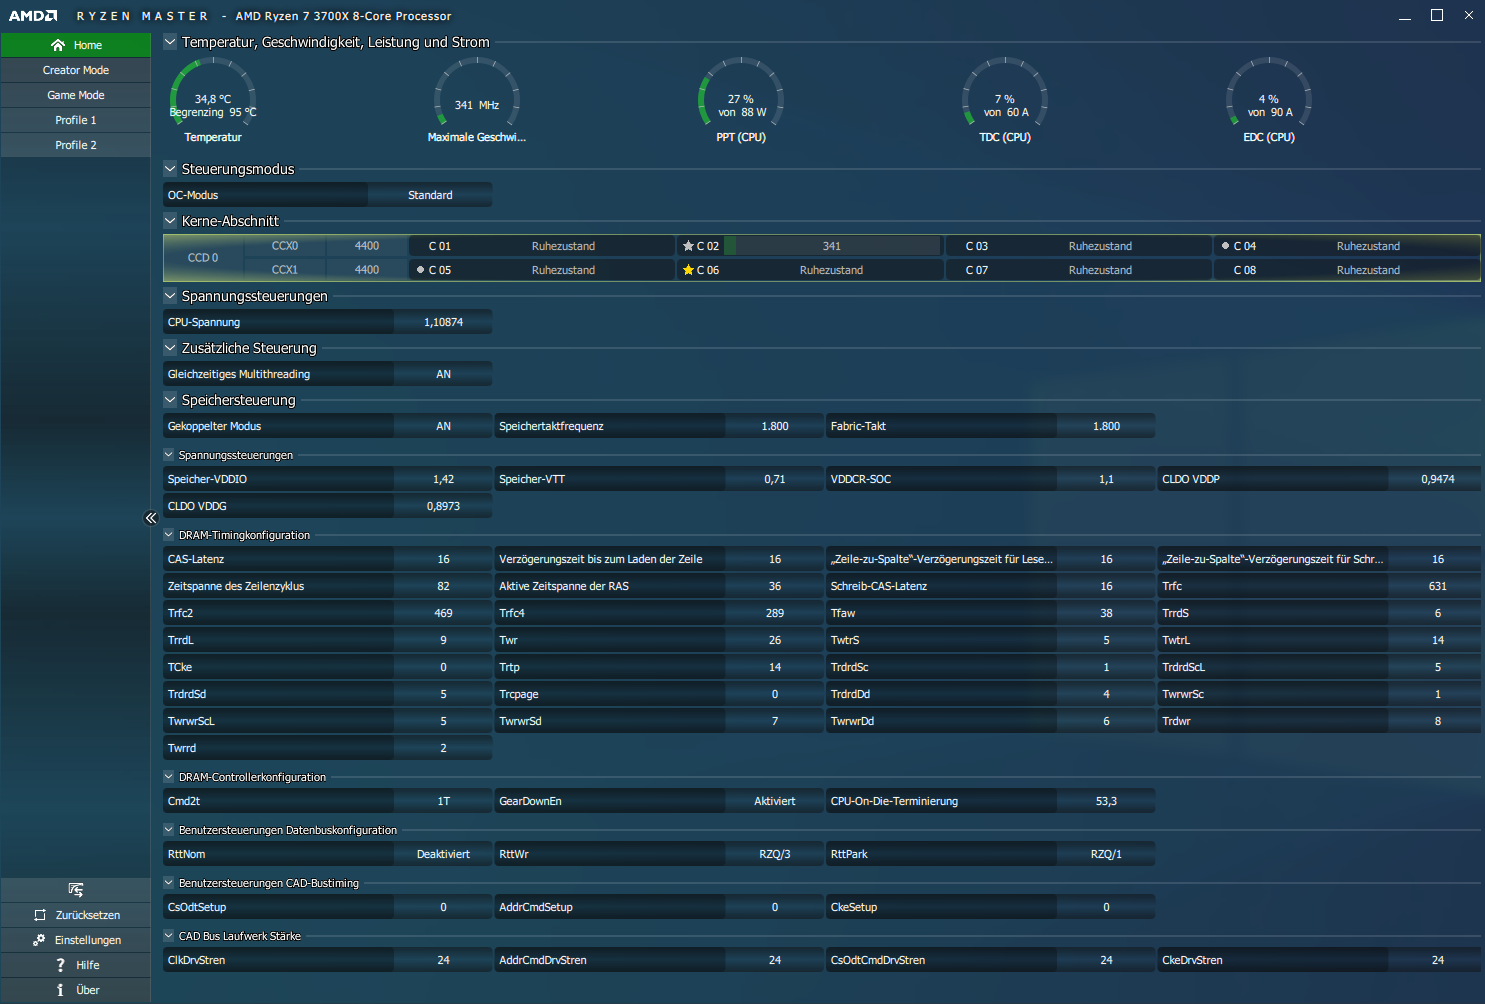
Task: Open Profile 2
Action: [76, 145]
